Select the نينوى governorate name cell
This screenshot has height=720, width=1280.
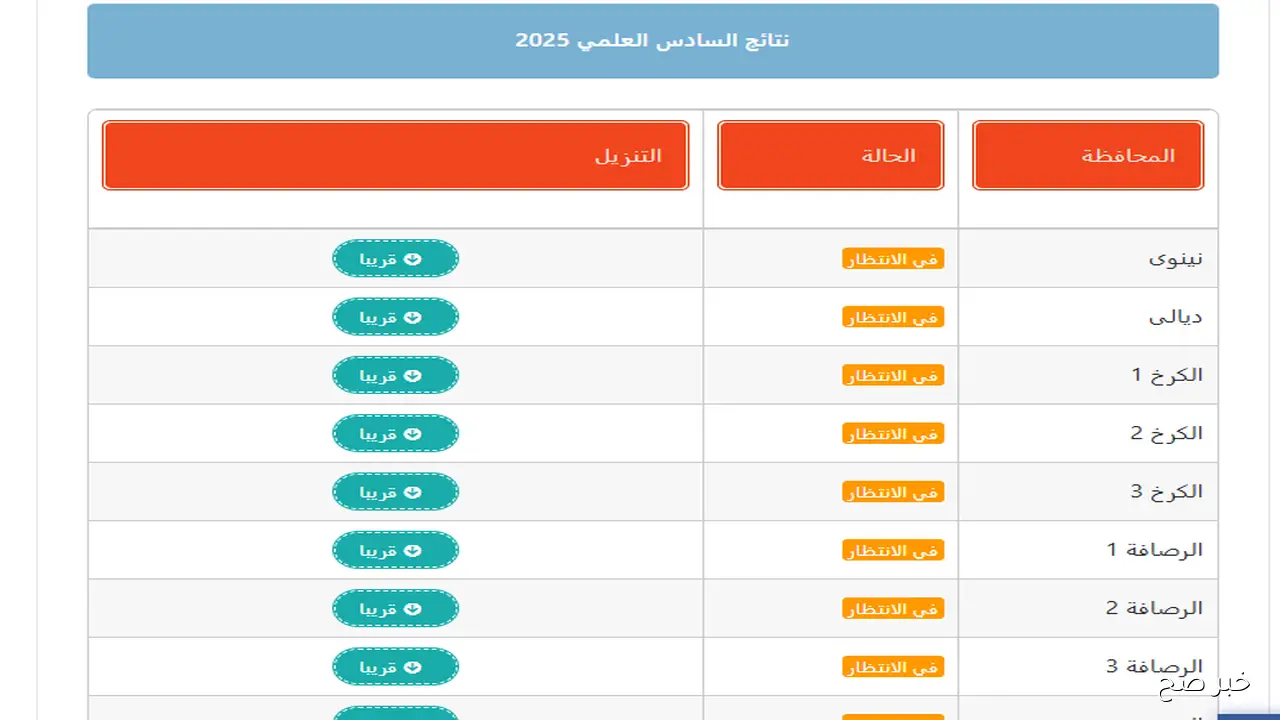(1176, 258)
